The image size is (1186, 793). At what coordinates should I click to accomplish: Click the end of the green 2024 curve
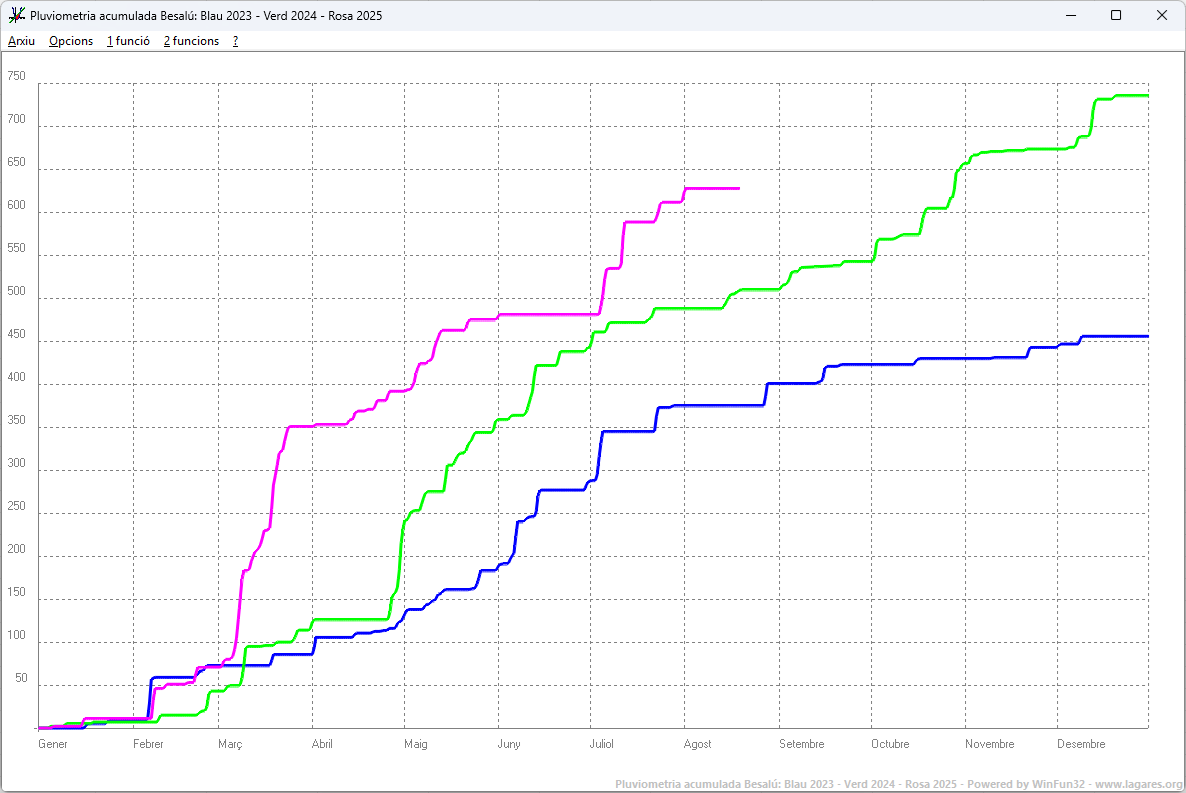tap(1147, 95)
